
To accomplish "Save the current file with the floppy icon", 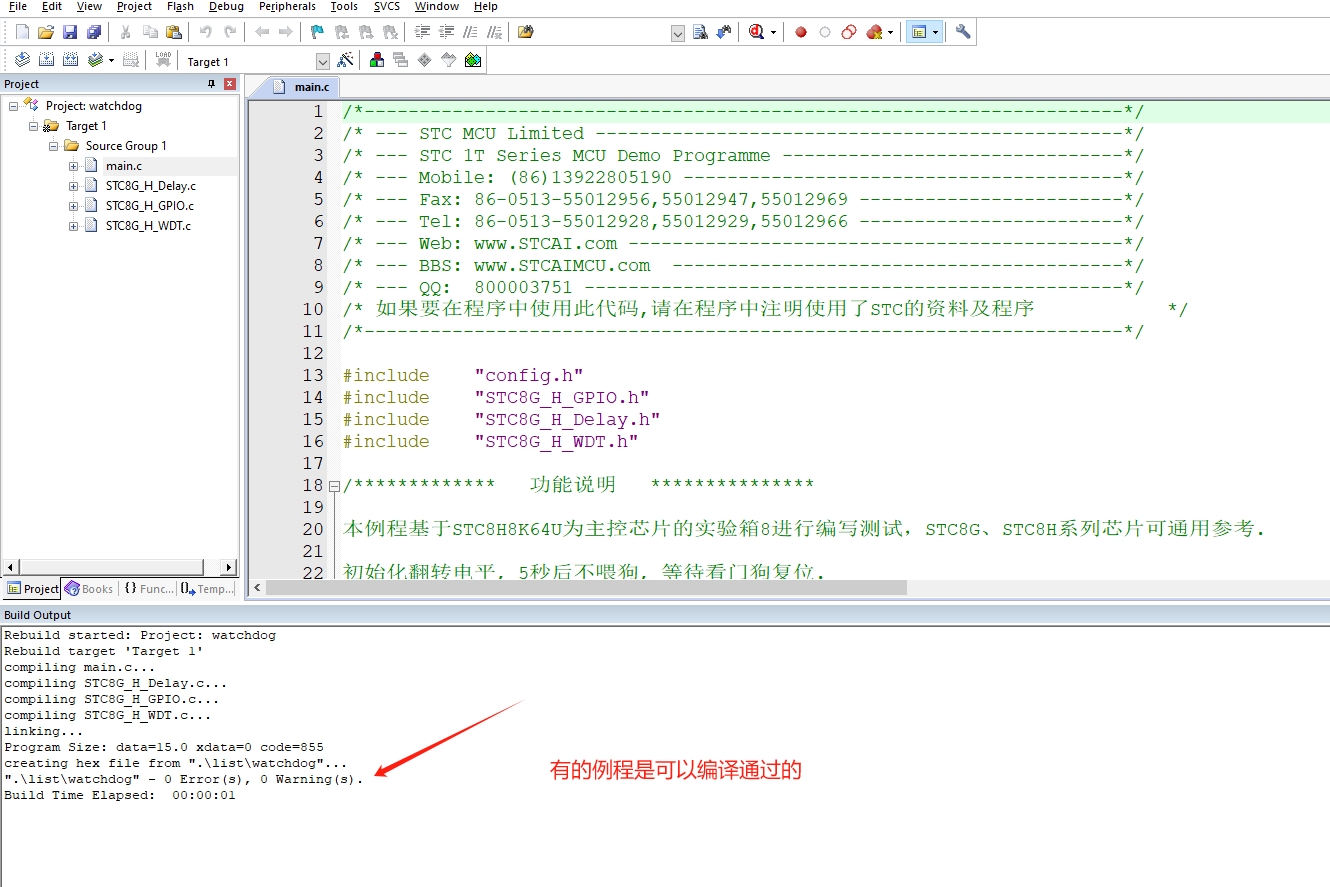I will (70, 32).
